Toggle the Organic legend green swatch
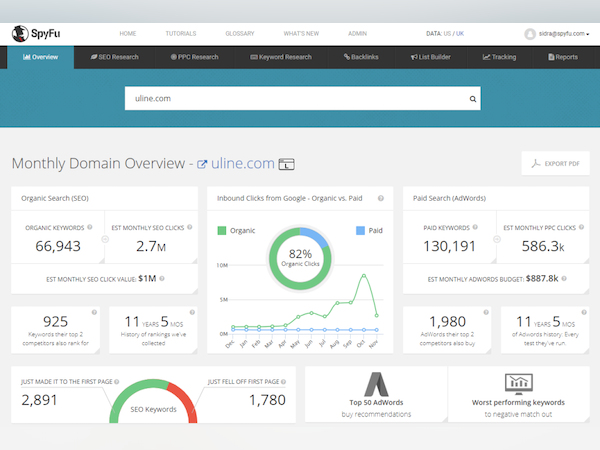 222,230
